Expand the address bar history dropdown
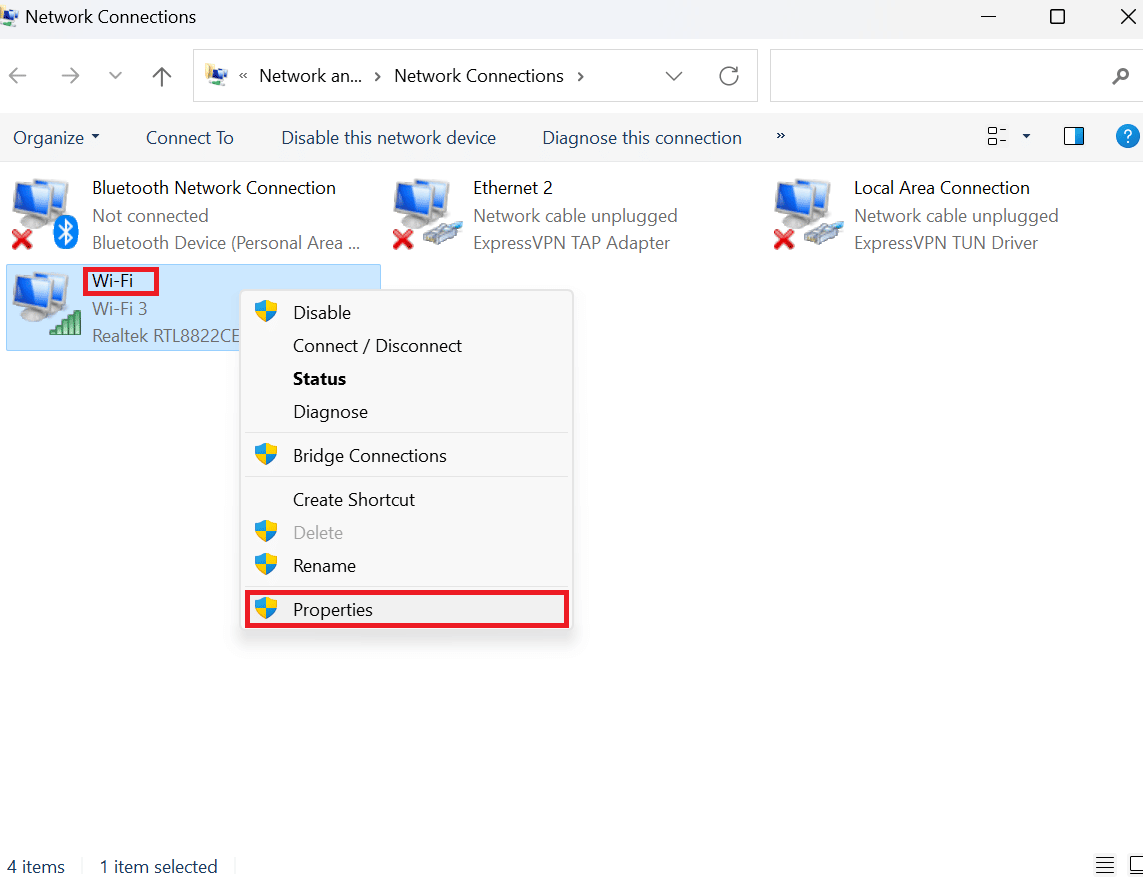 click(674, 76)
